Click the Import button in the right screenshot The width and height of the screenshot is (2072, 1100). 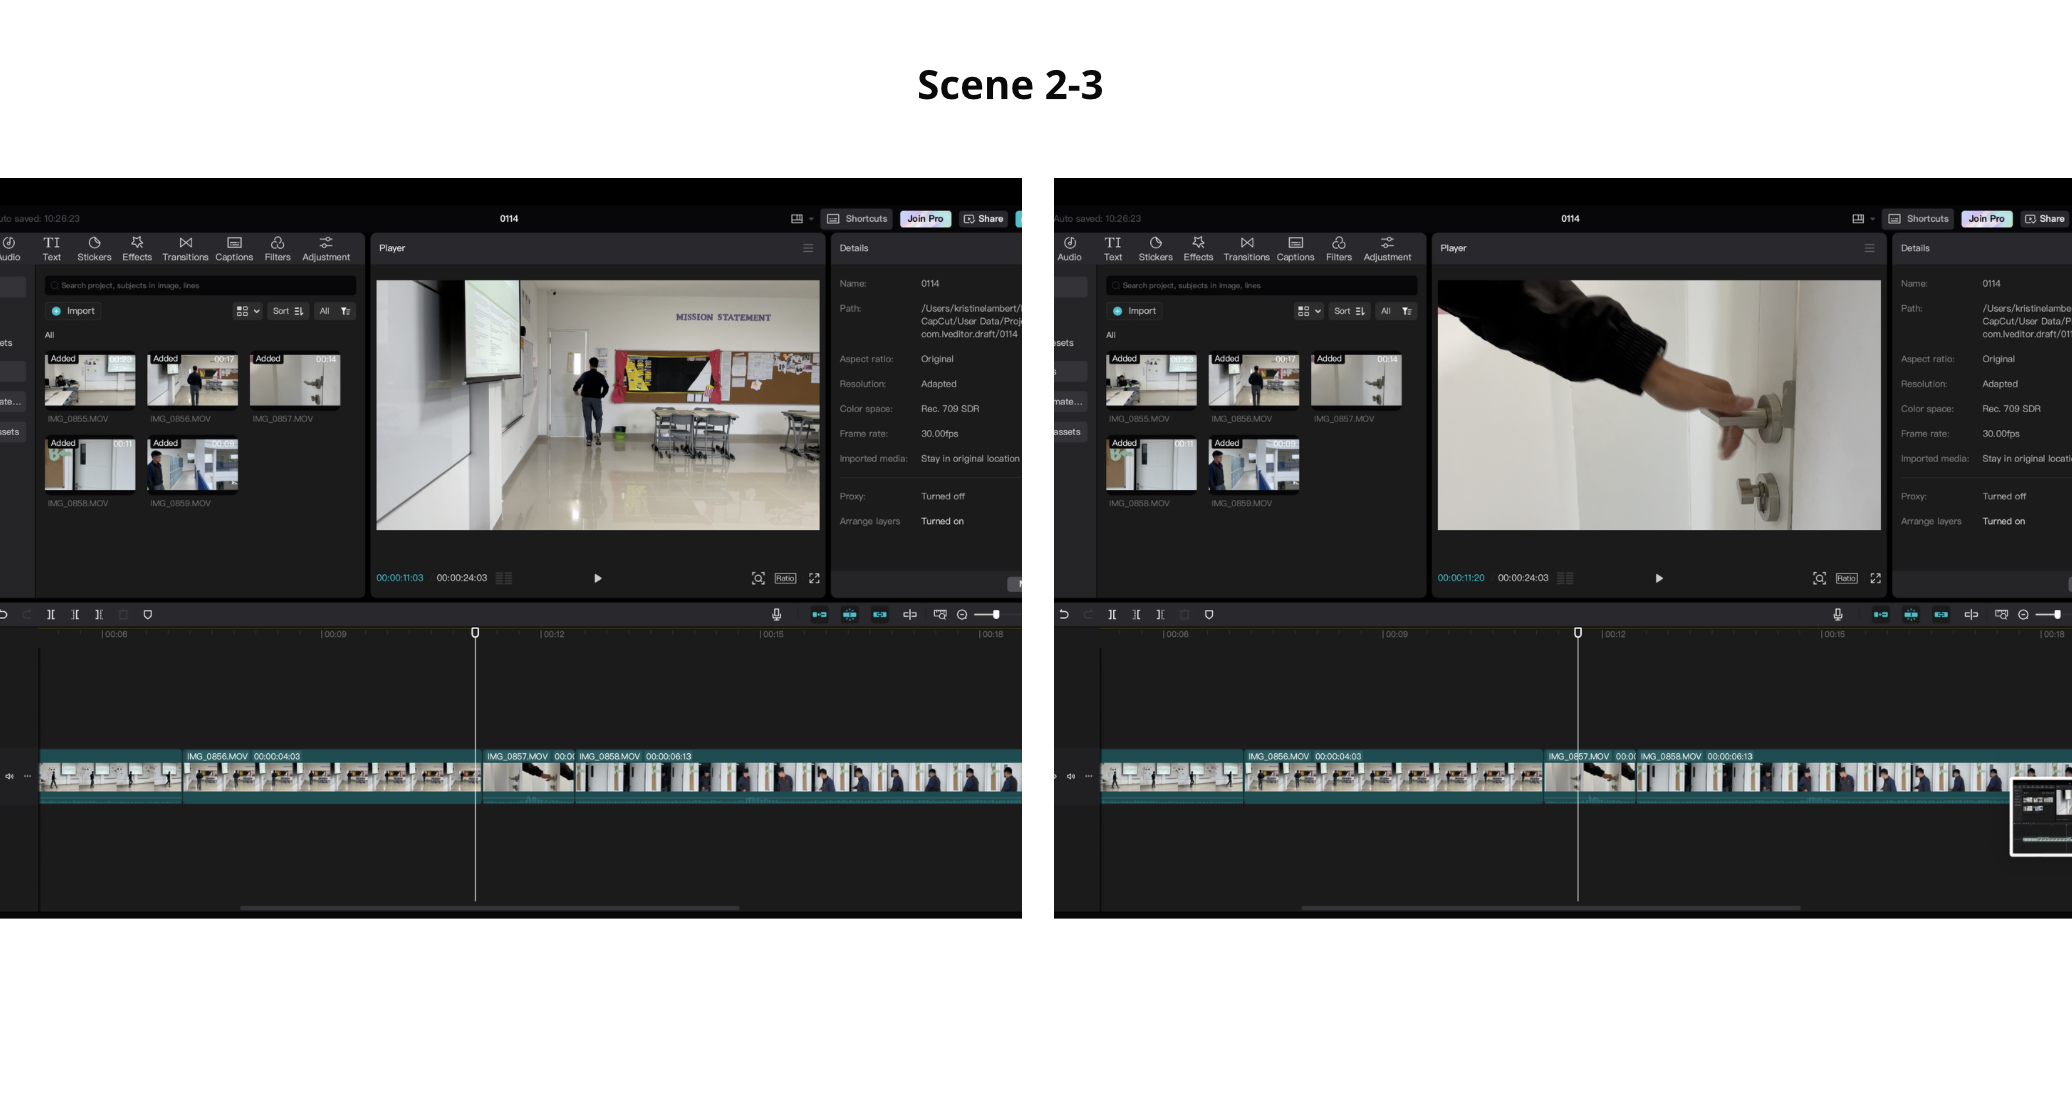tap(1134, 311)
